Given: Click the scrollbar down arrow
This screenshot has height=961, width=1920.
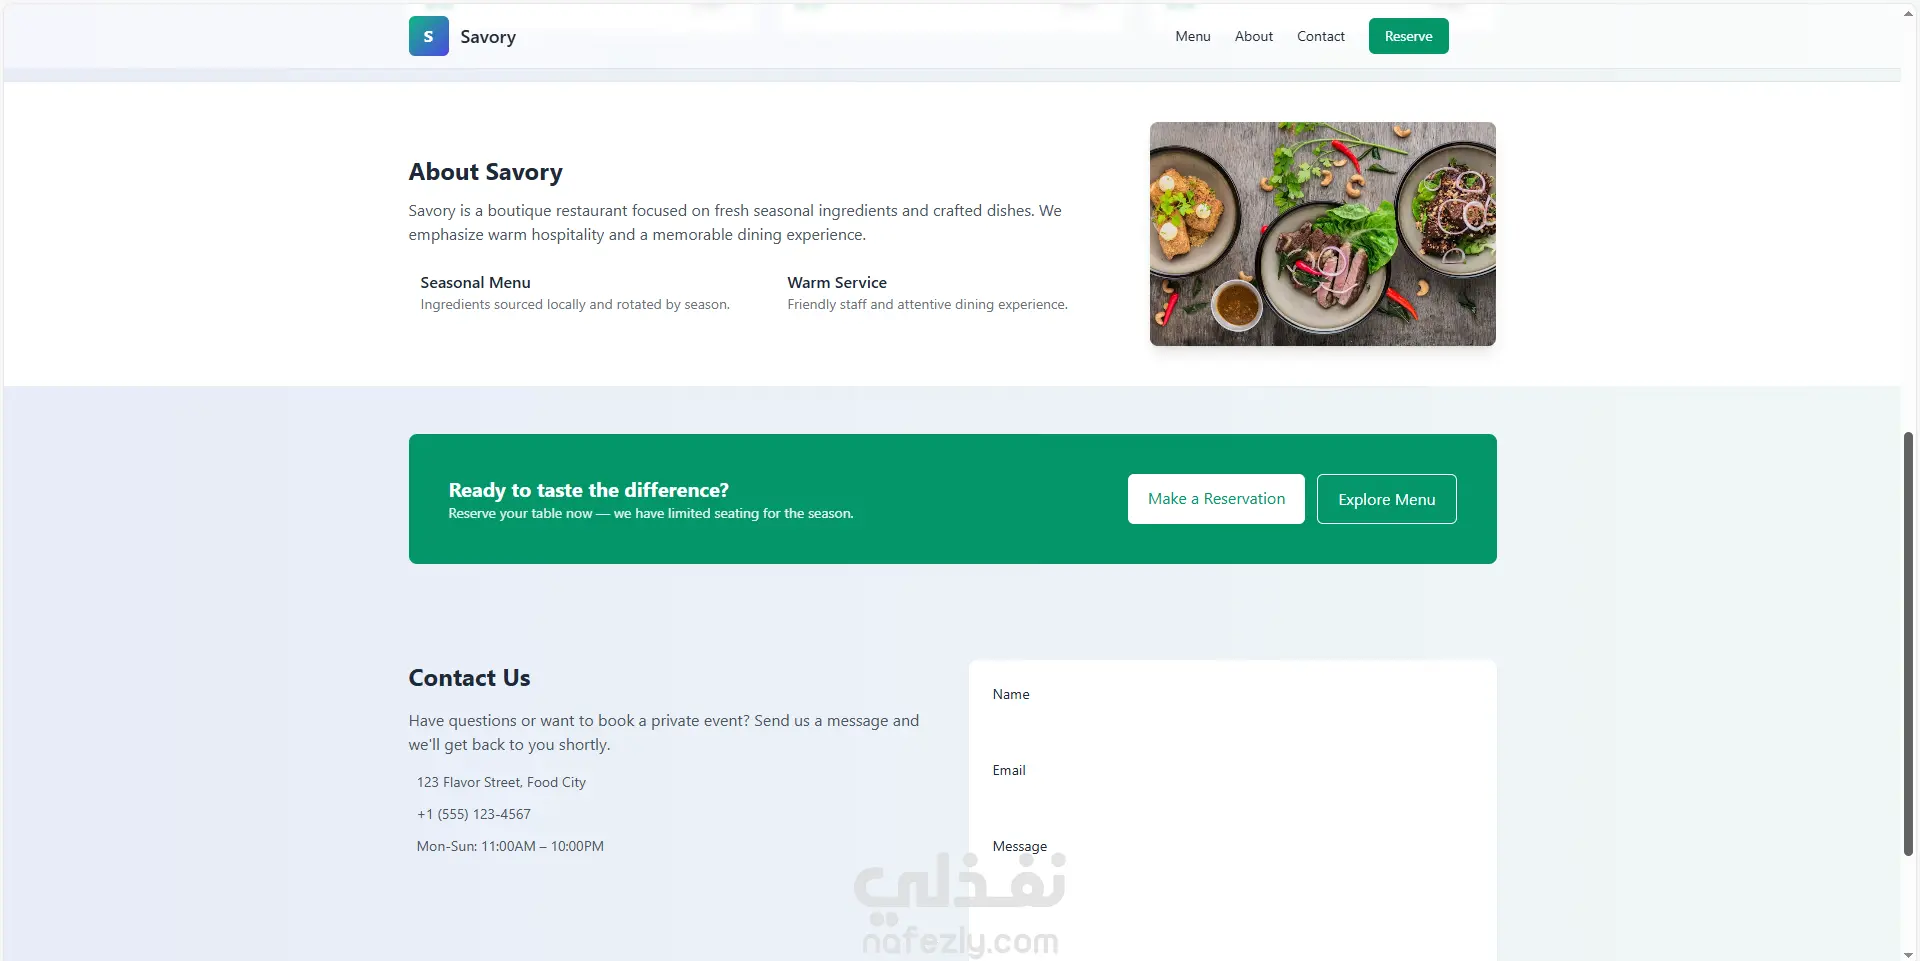Looking at the screenshot, I should coord(1908,954).
